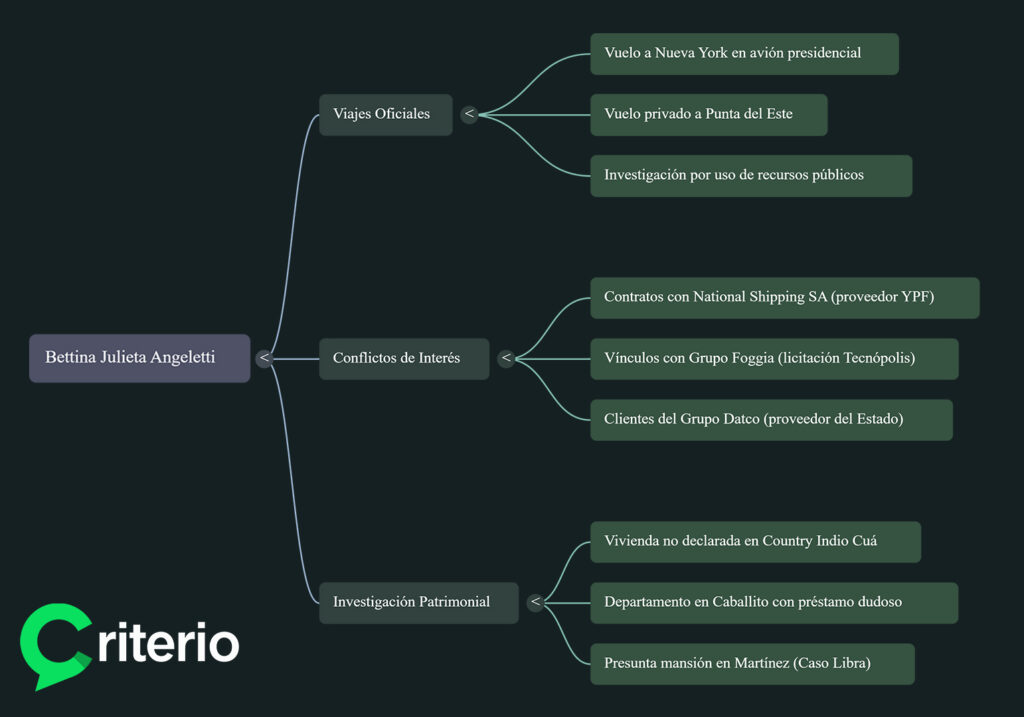Select the Conflictos de Interés node
The width and height of the screenshot is (1024, 717).
tap(403, 358)
